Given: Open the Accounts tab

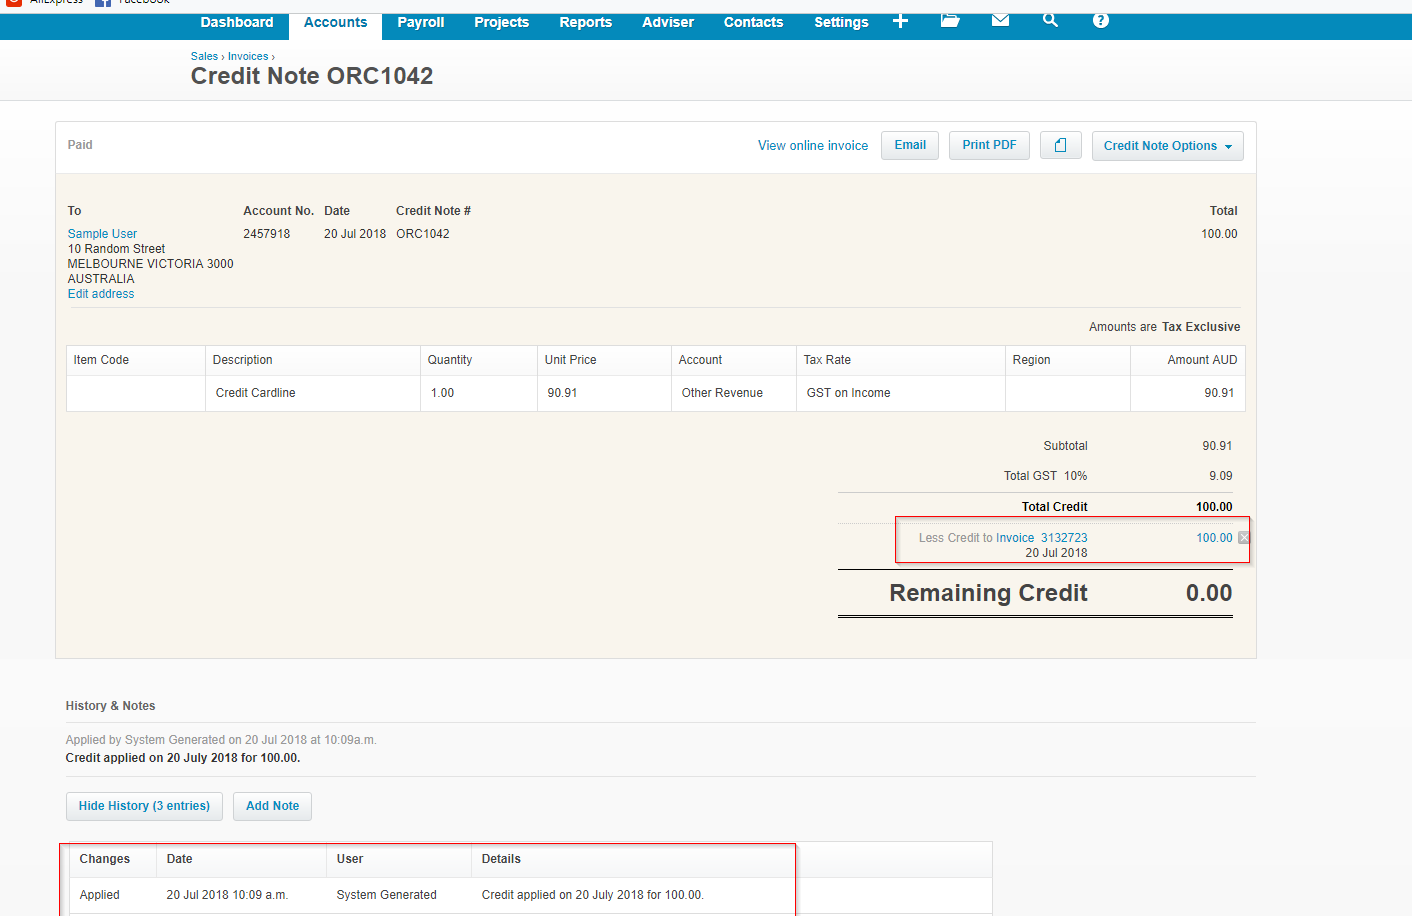Looking at the screenshot, I should [x=335, y=23].
